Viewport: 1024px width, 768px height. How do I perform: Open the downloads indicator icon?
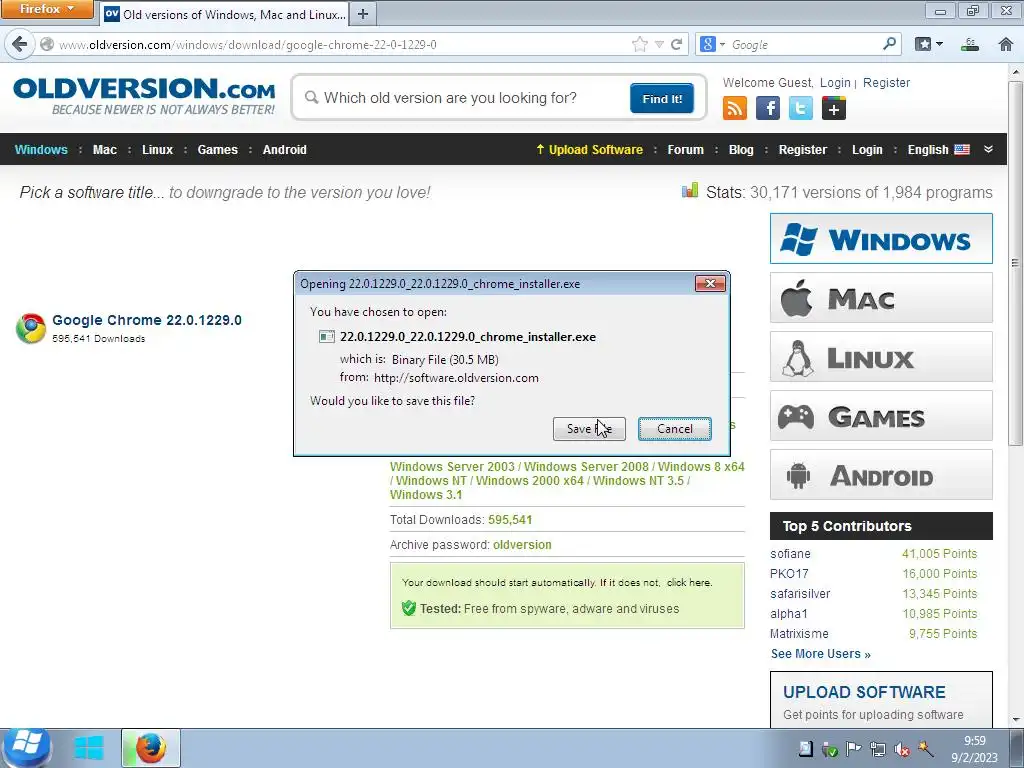[x=970, y=44]
